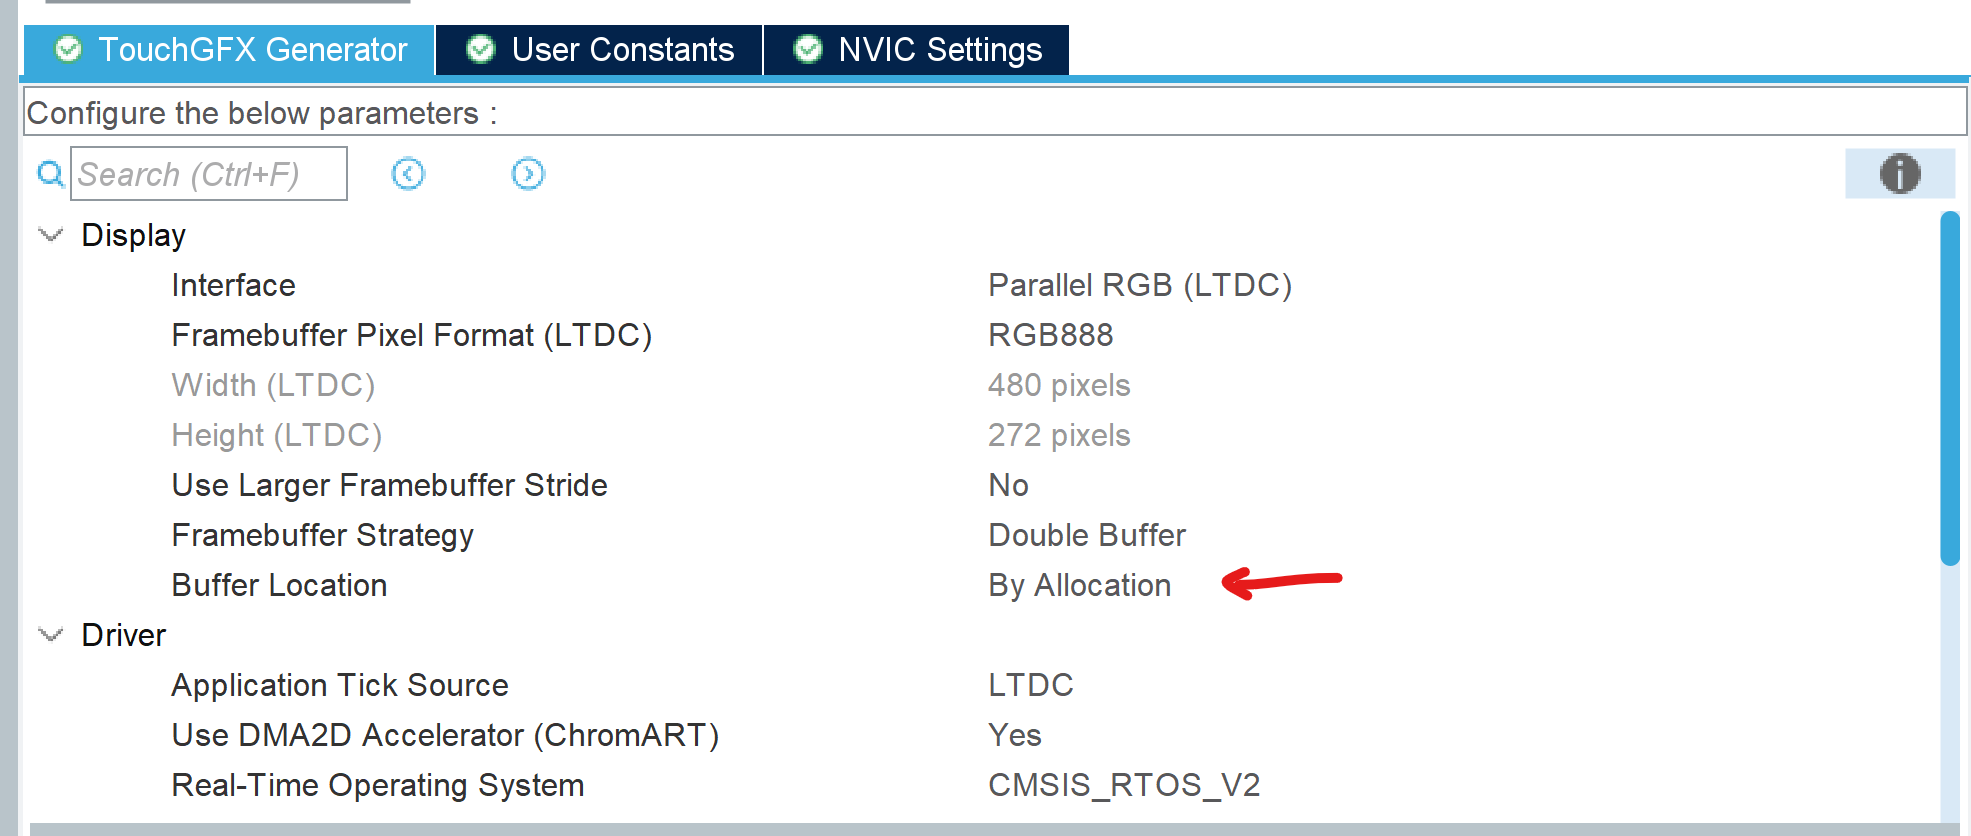The image size is (1971, 836).
Task: Click the Interface value Parallel RGB (LTDC)
Action: (x=1139, y=285)
